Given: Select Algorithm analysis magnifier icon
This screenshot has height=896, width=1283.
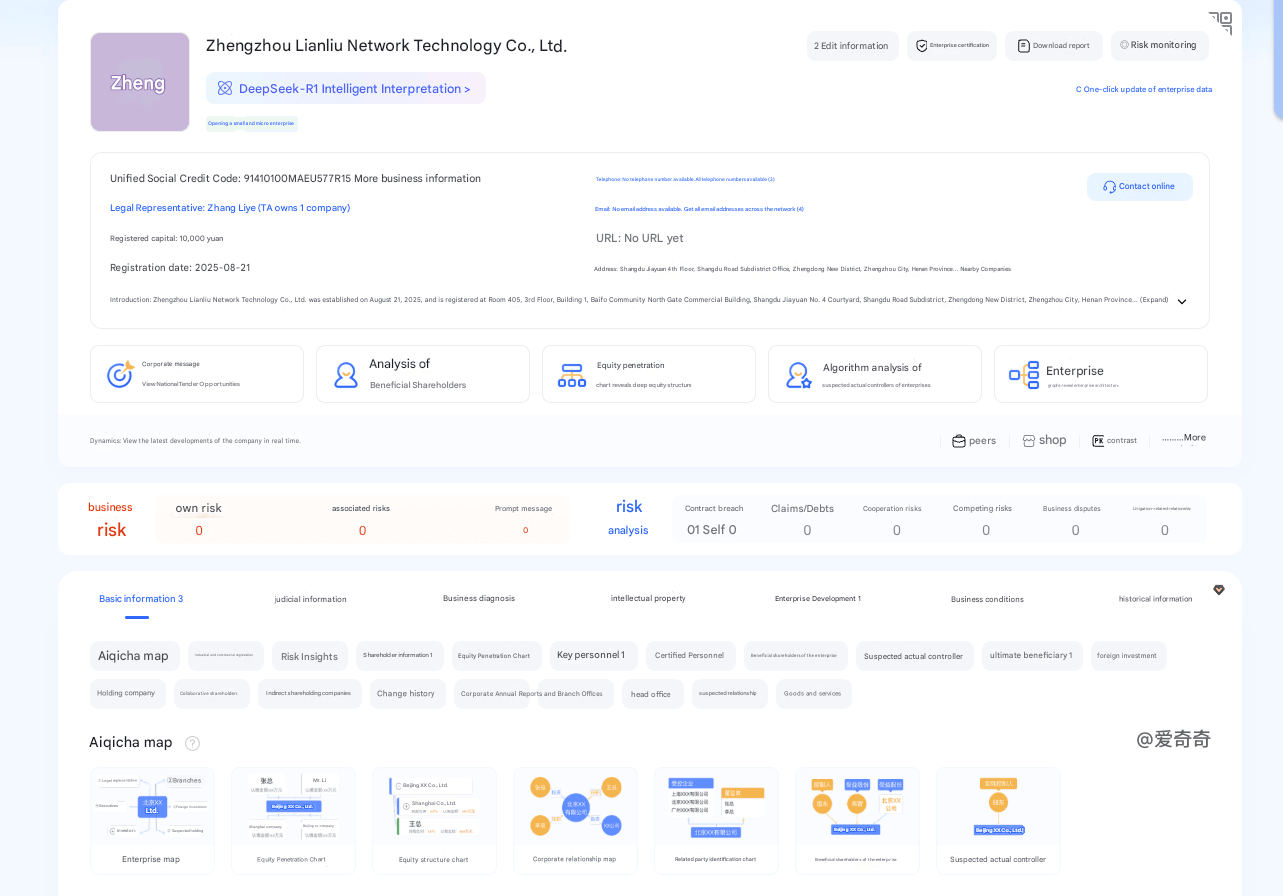Looking at the screenshot, I should click(799, 373).
